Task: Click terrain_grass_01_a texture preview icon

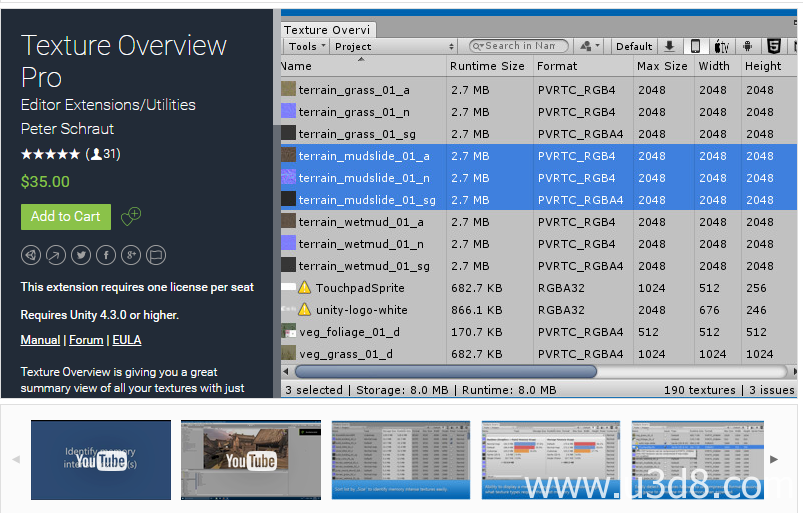Action: [x=288, y=89]
